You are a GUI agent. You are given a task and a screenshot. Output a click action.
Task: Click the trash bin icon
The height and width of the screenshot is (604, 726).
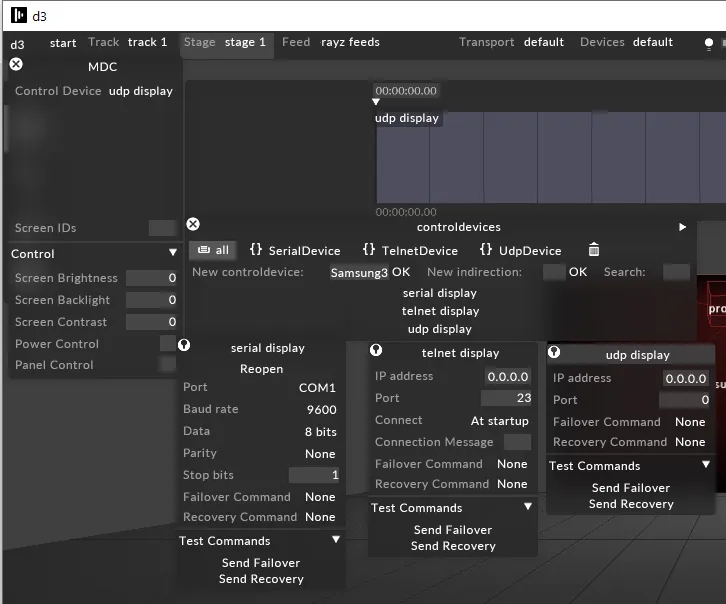[x=593, y=250]
